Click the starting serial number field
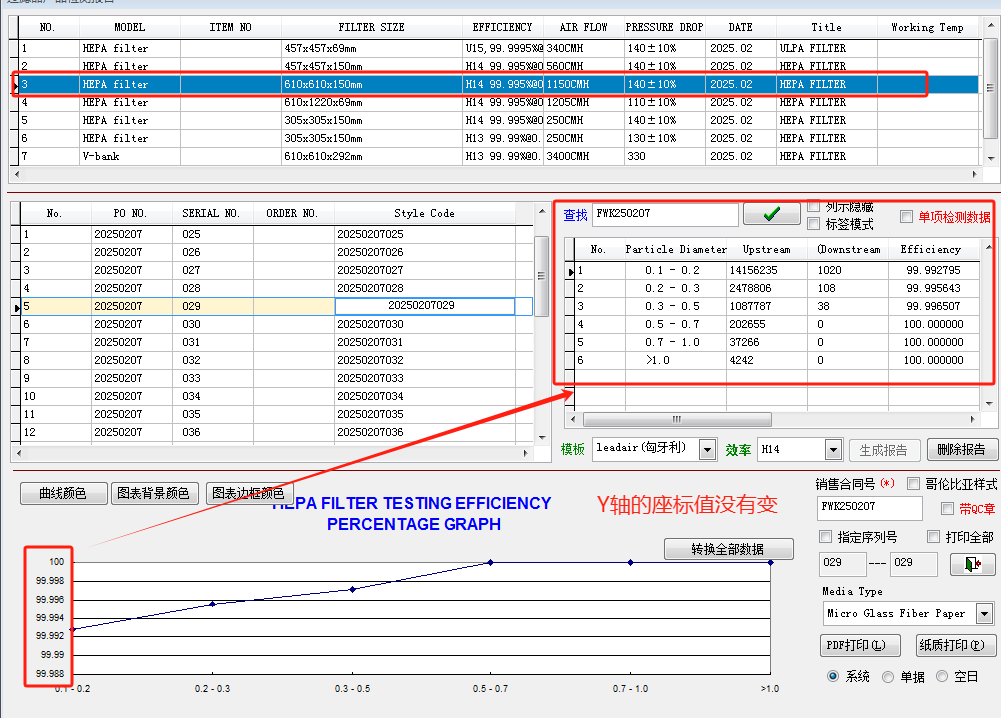 click(x=843, y=564)
